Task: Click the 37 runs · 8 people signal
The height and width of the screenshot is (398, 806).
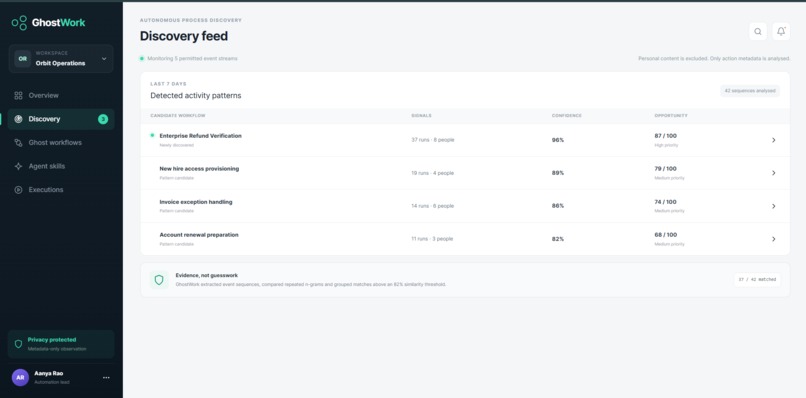Action: (433, 140)
